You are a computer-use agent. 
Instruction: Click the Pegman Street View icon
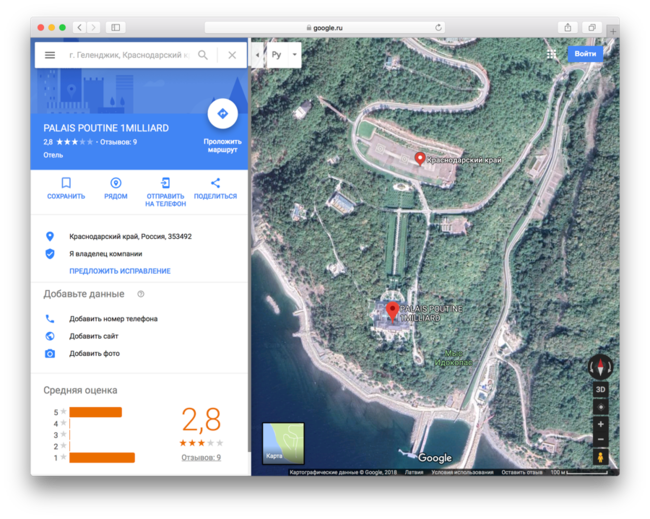(600, 457)
